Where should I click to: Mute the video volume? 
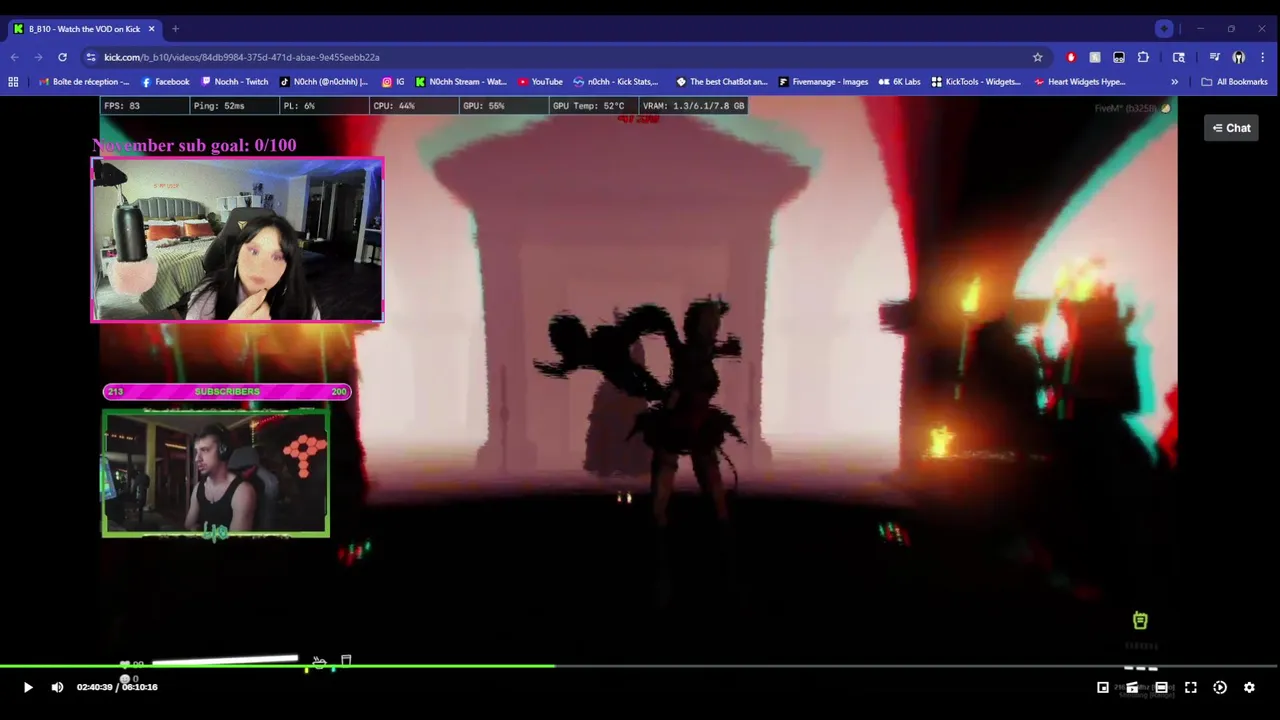pyautogui.click(x=57, y=687)
